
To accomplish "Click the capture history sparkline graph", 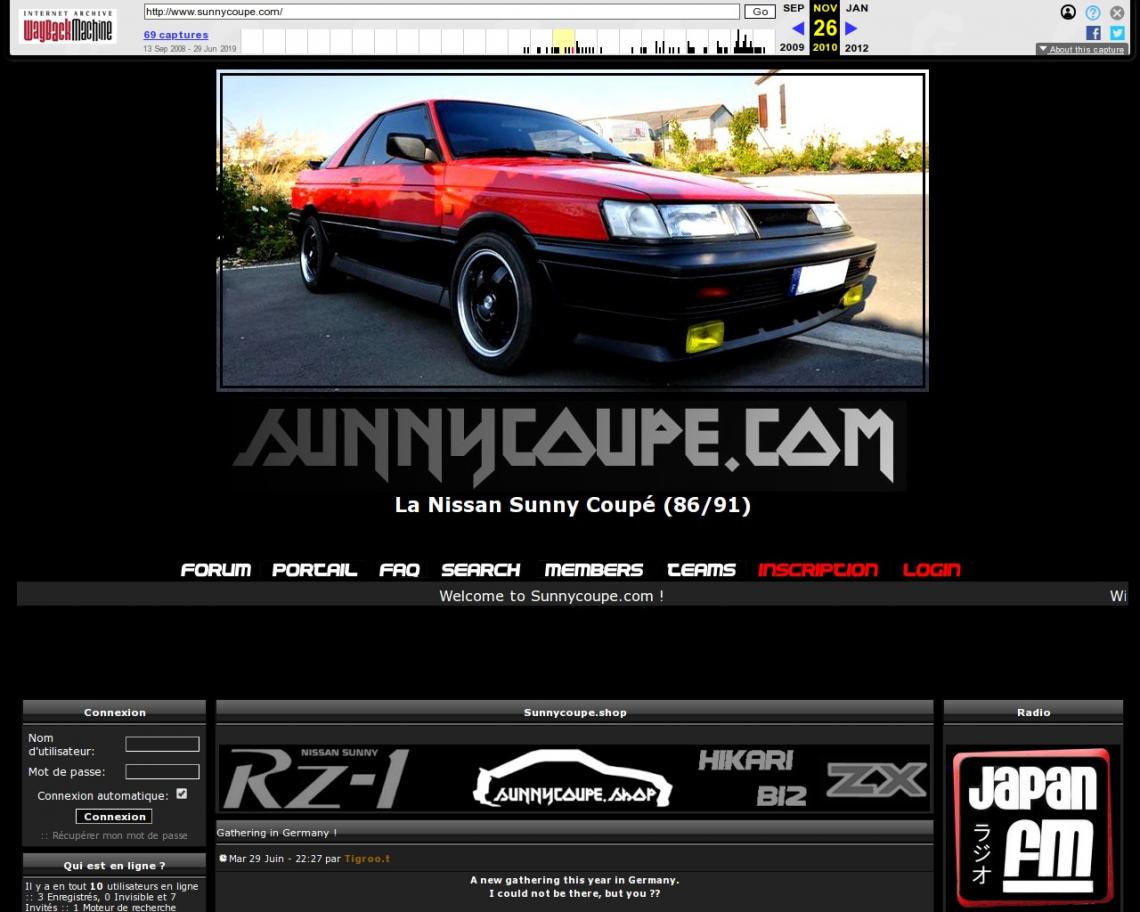I will tap(507, 41).
